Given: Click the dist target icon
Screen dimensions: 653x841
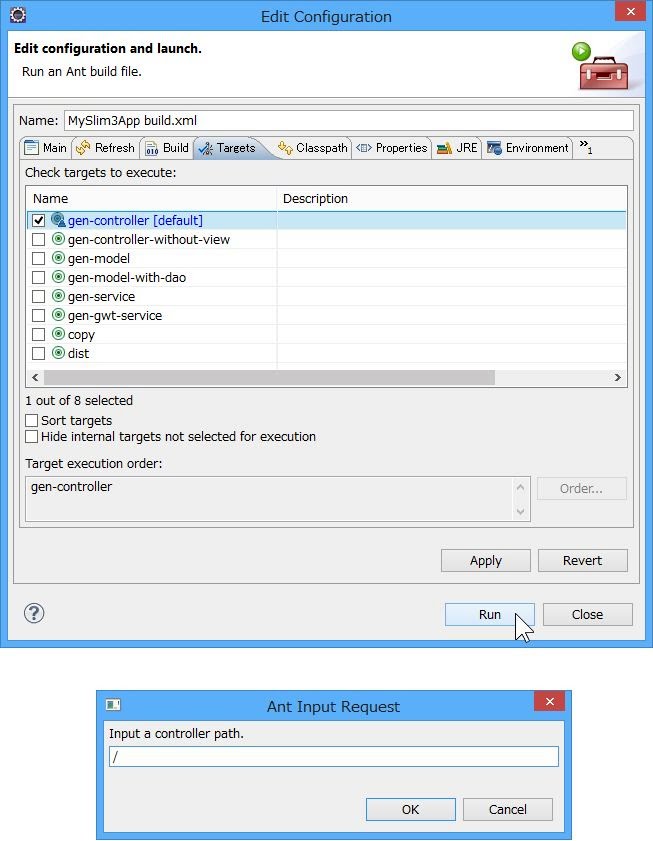Looking at the screenshot, I should (x=58, y=353).
